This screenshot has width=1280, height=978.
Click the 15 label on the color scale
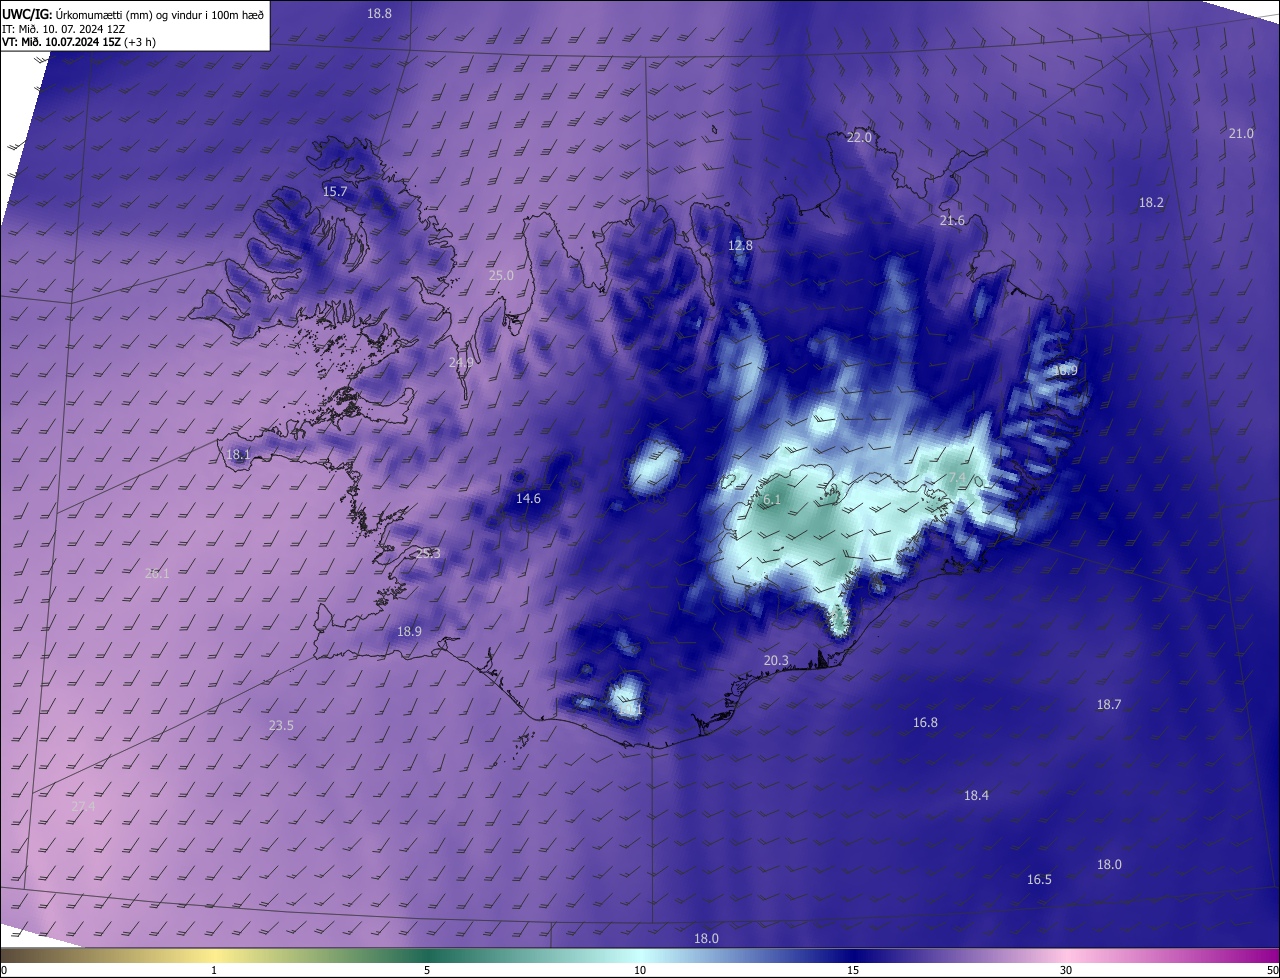pyautogui.click(x=853, y=970)
